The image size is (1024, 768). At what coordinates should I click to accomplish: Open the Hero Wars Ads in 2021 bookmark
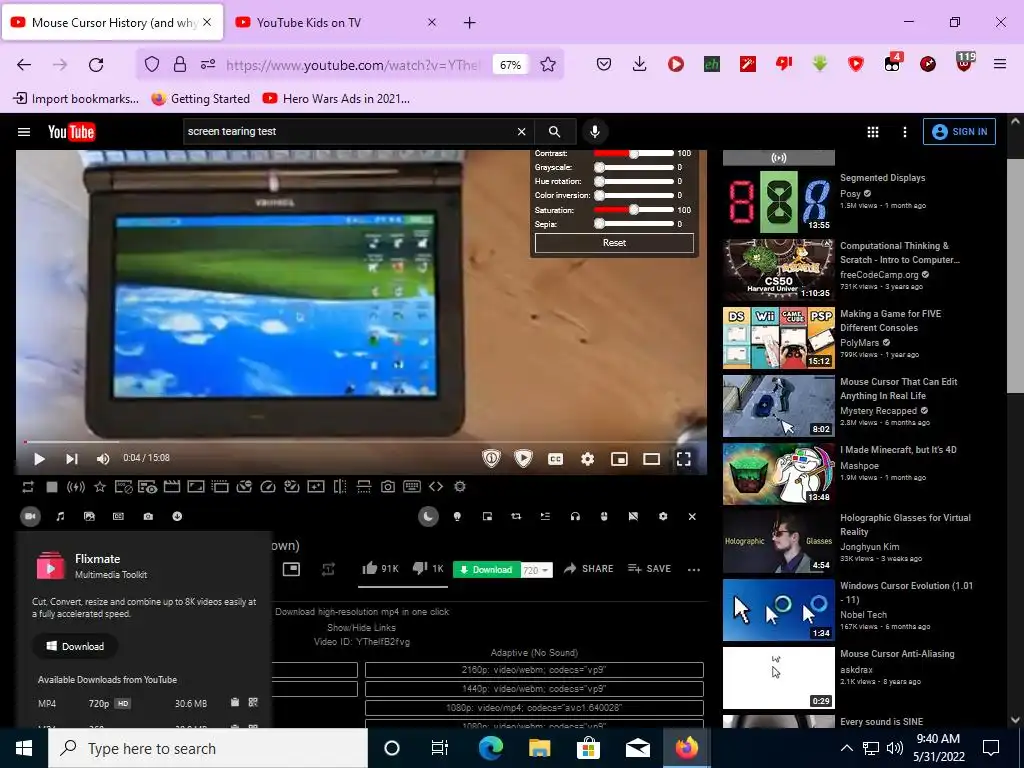click(x=337, y=99)
